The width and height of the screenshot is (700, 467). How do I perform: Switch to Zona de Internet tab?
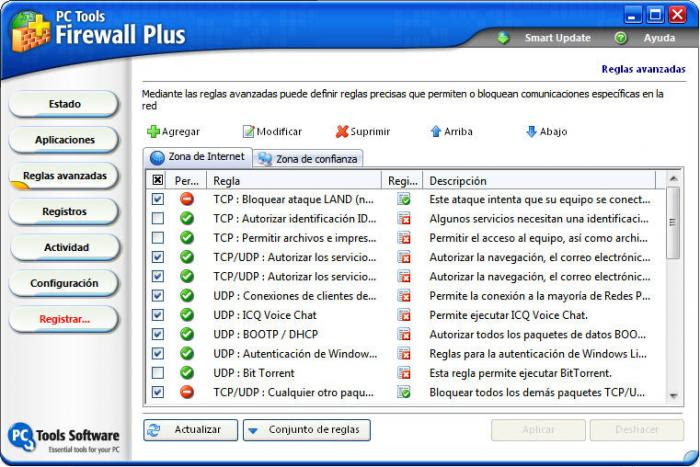(198, 157)
